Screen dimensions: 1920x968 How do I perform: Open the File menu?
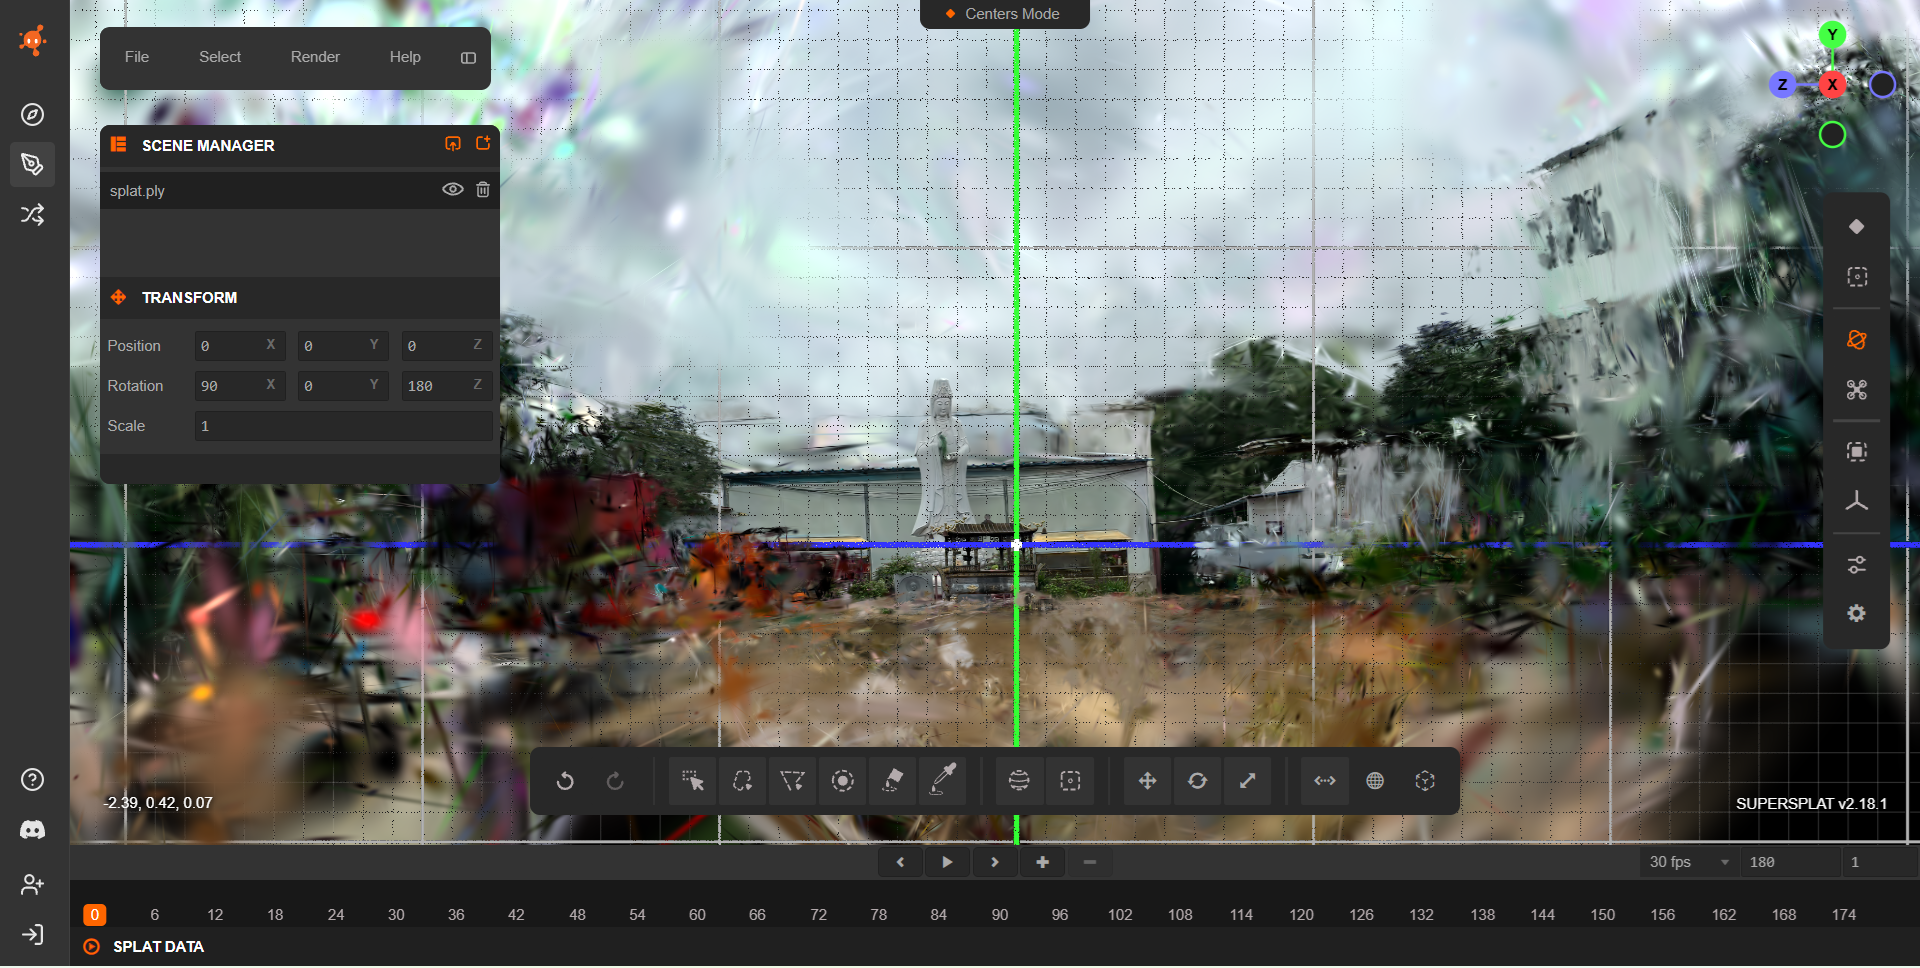(x=137, y=57)
